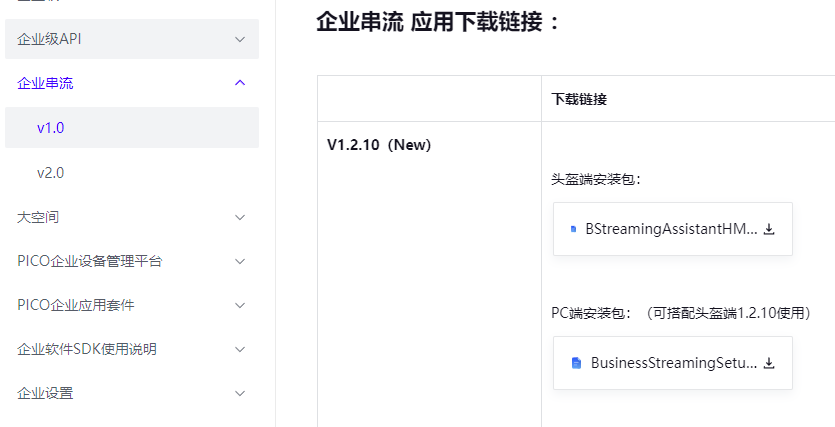
Task: Expand the 企业软件SDK使用说明 chevron
Action: coord(240,349)
